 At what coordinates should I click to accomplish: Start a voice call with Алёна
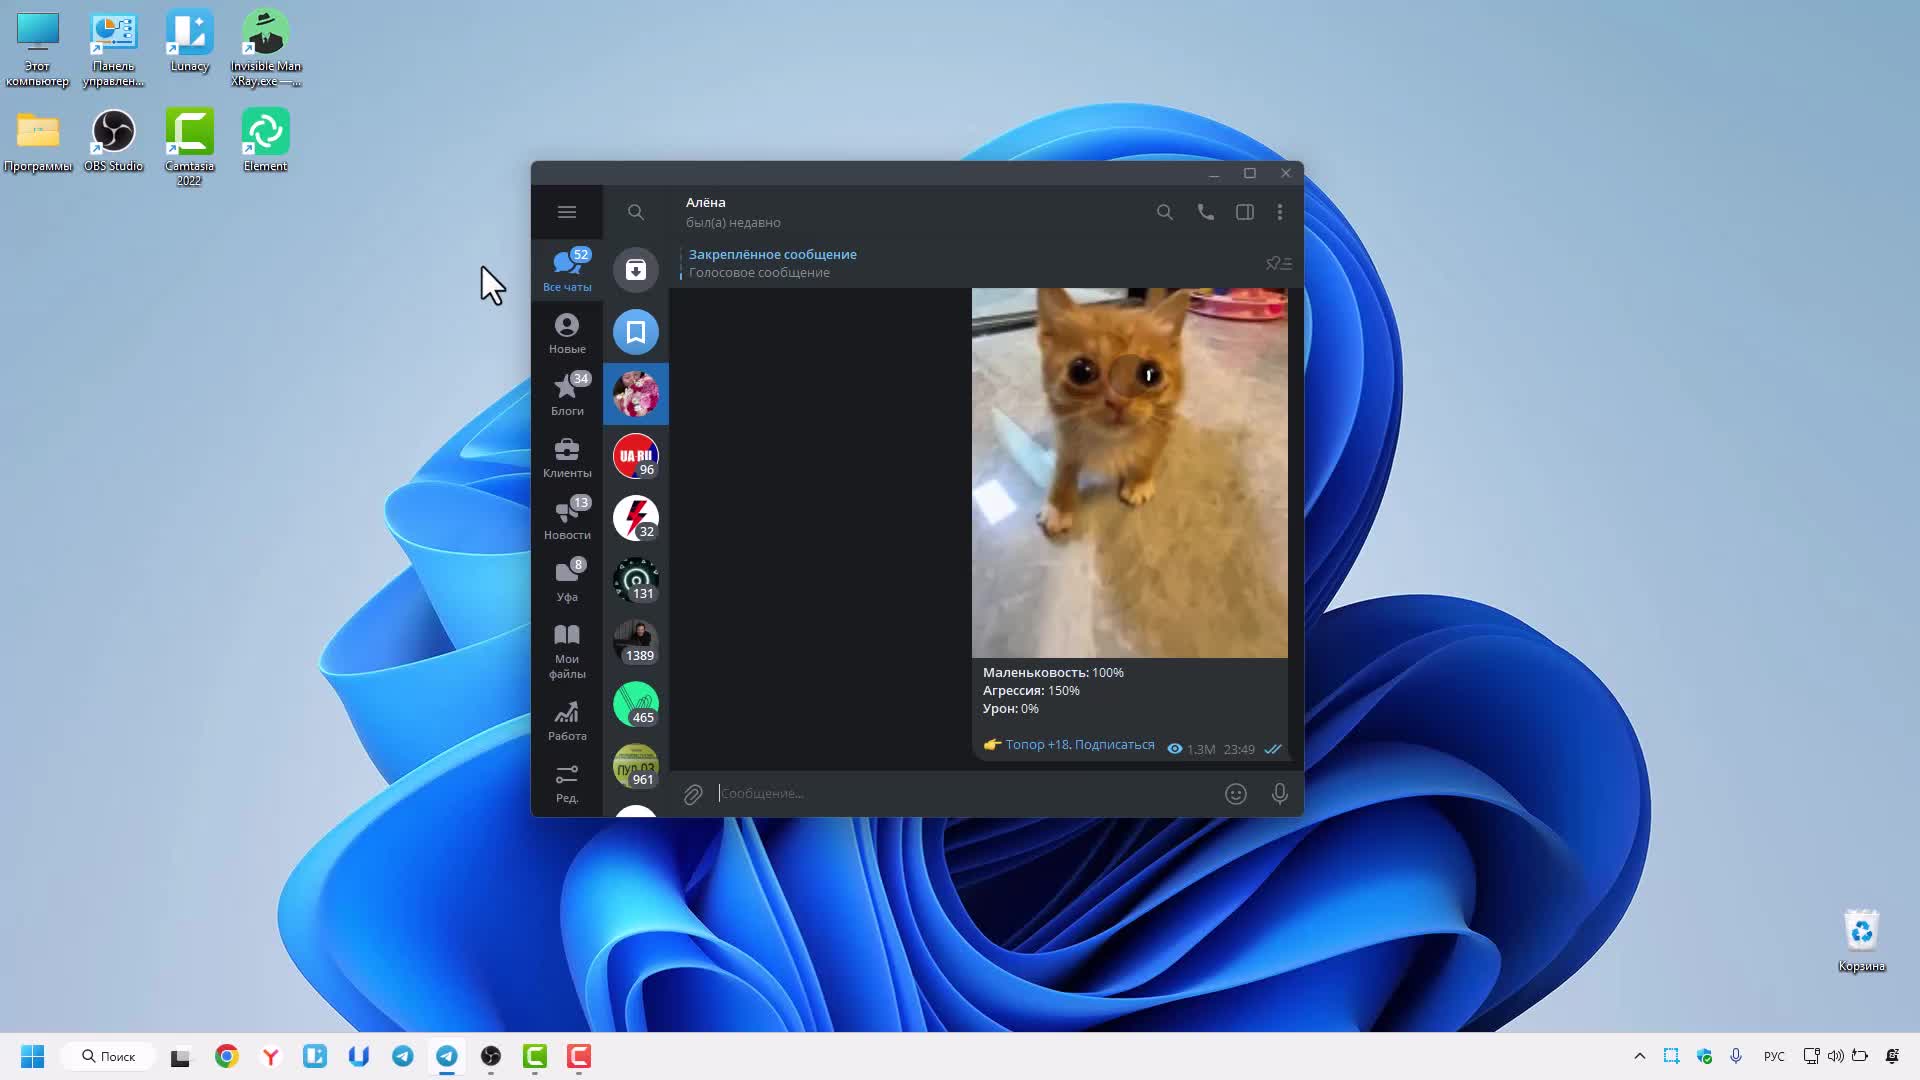click(1205, 212)
